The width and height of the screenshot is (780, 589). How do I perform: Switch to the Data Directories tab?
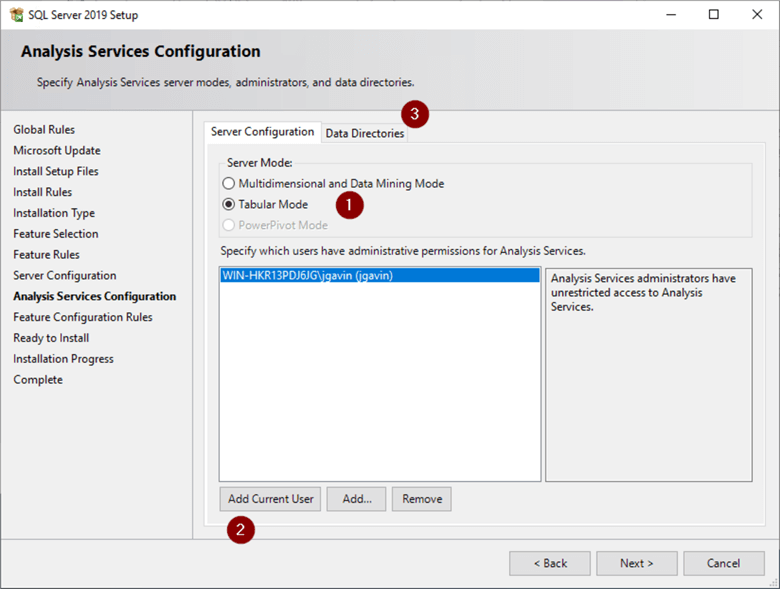click(365, 133)
